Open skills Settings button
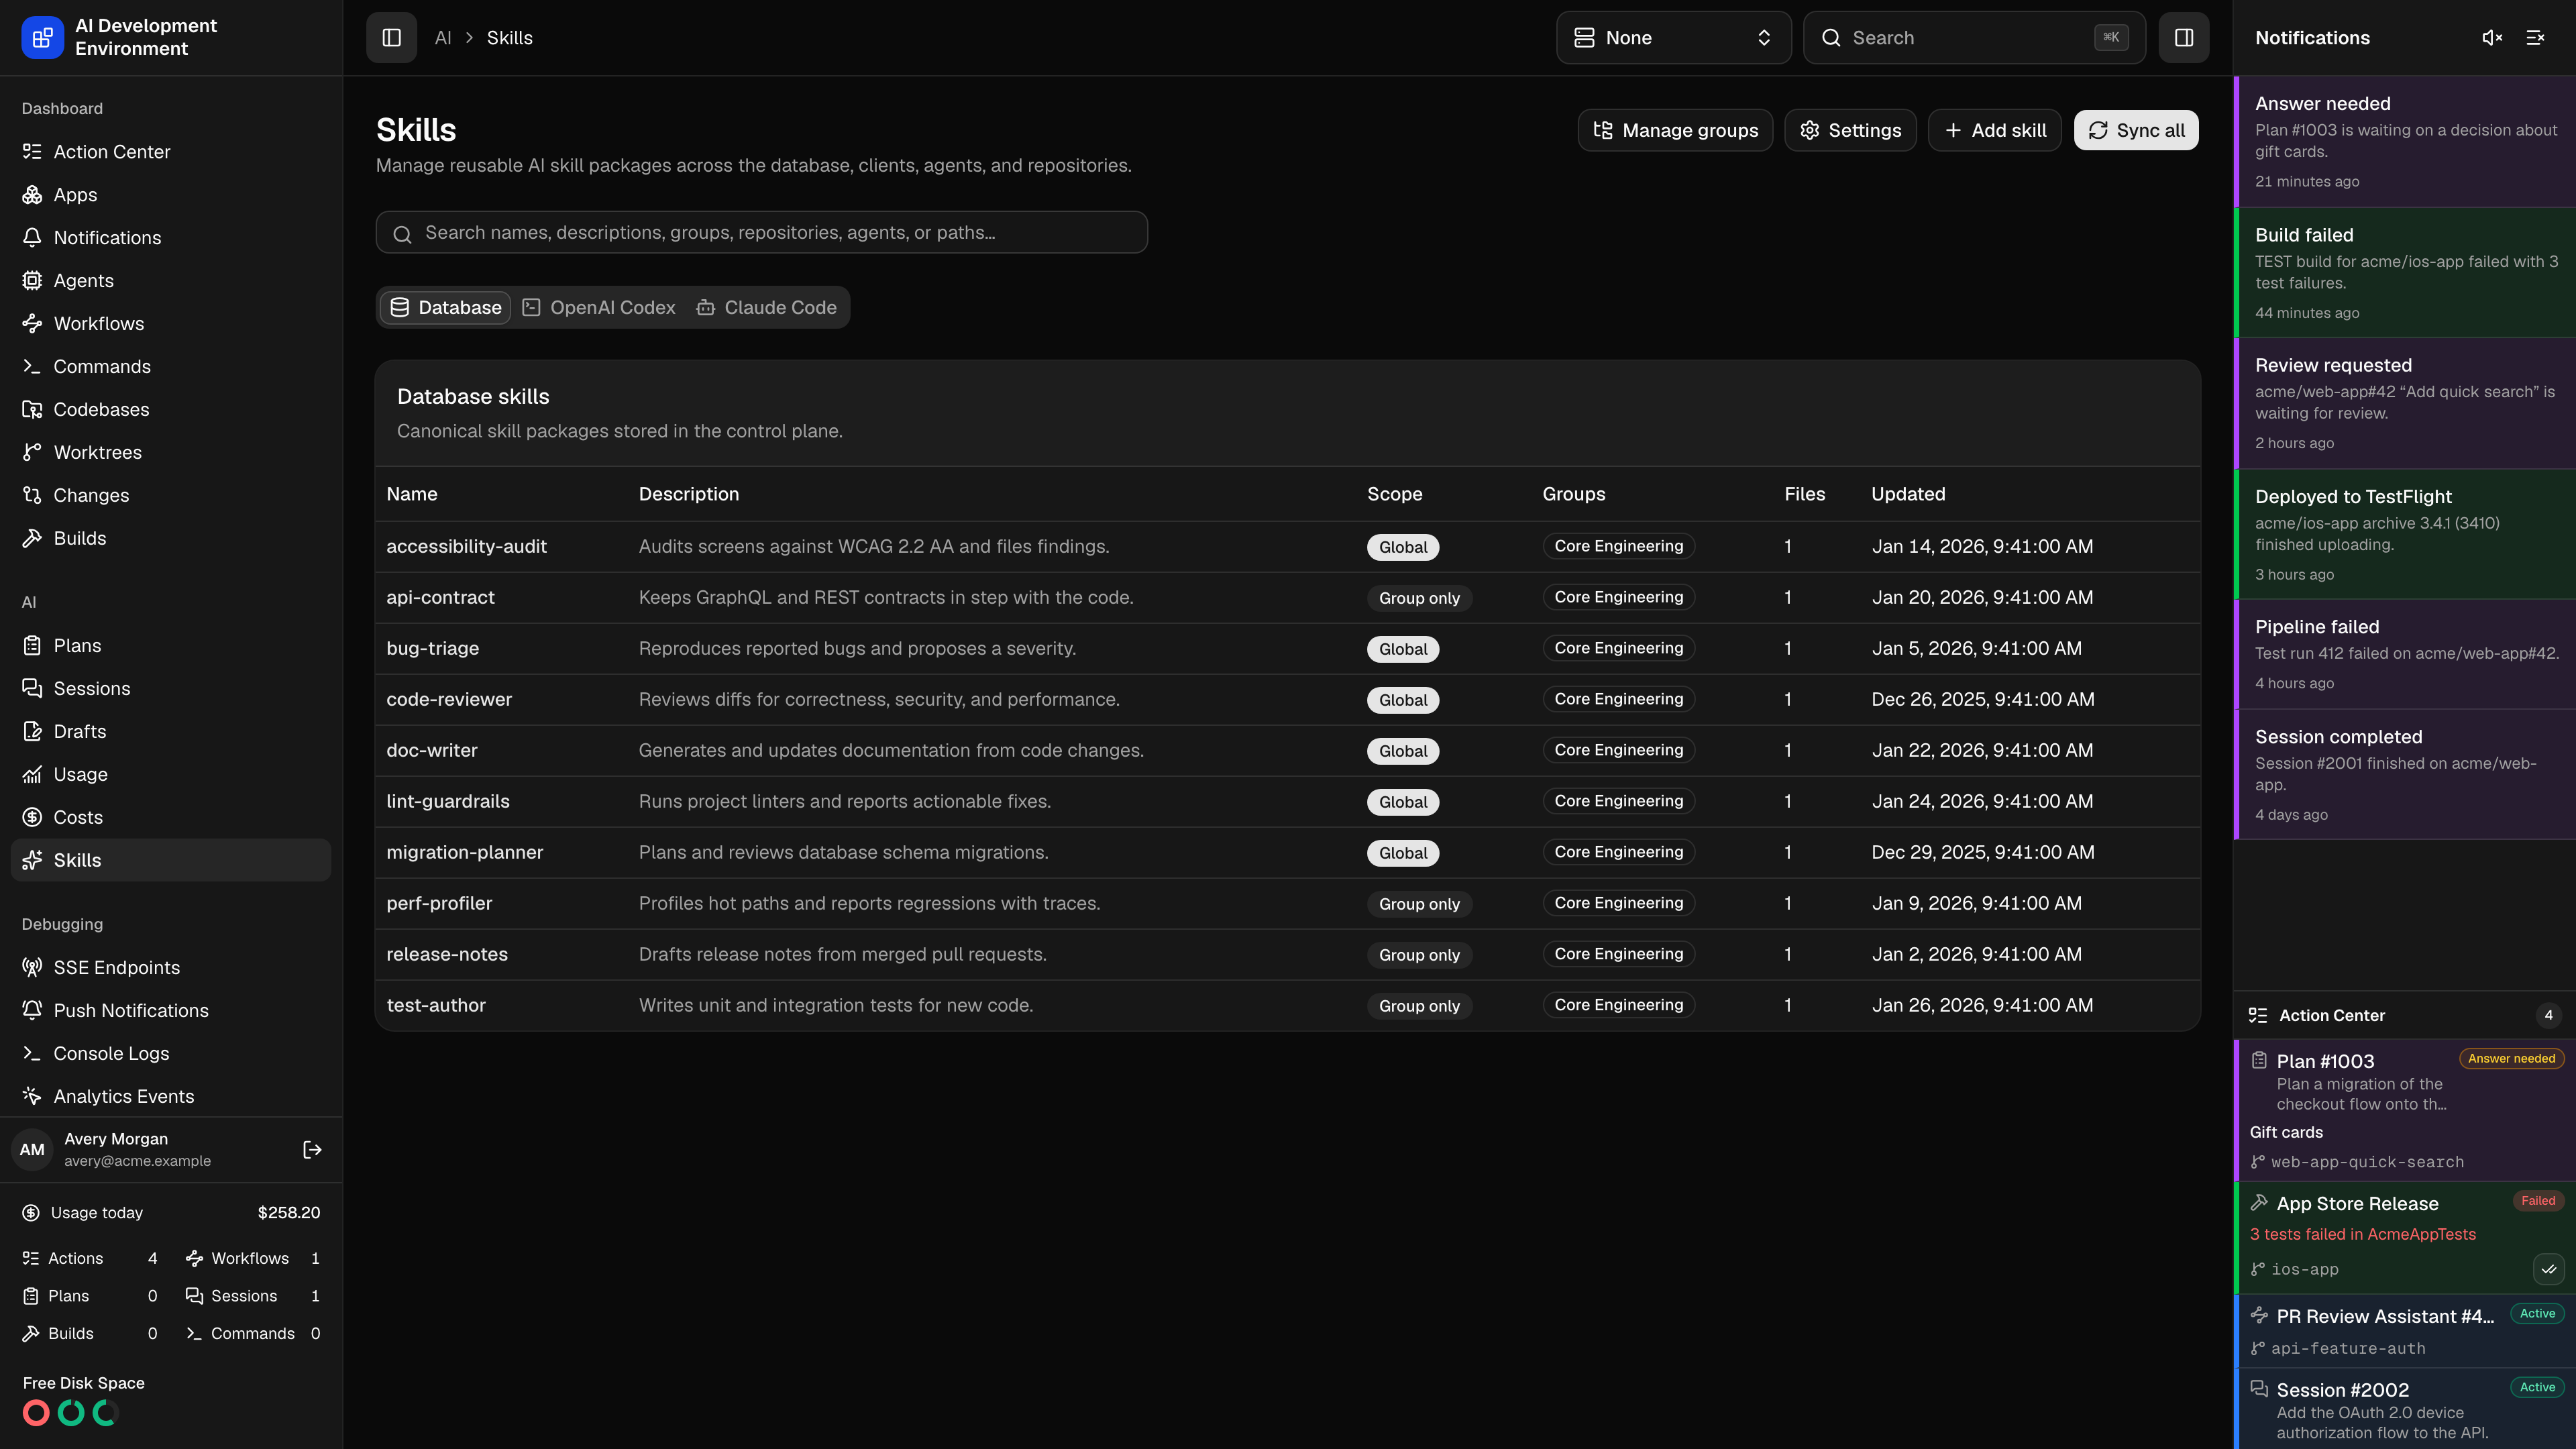 1850,130
